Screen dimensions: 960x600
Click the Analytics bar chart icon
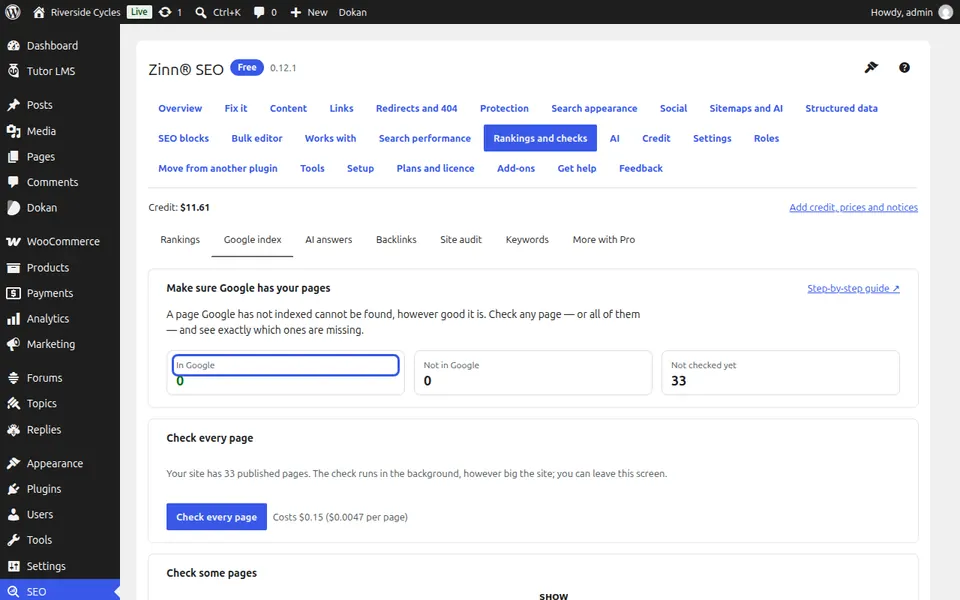pos(13,318)
